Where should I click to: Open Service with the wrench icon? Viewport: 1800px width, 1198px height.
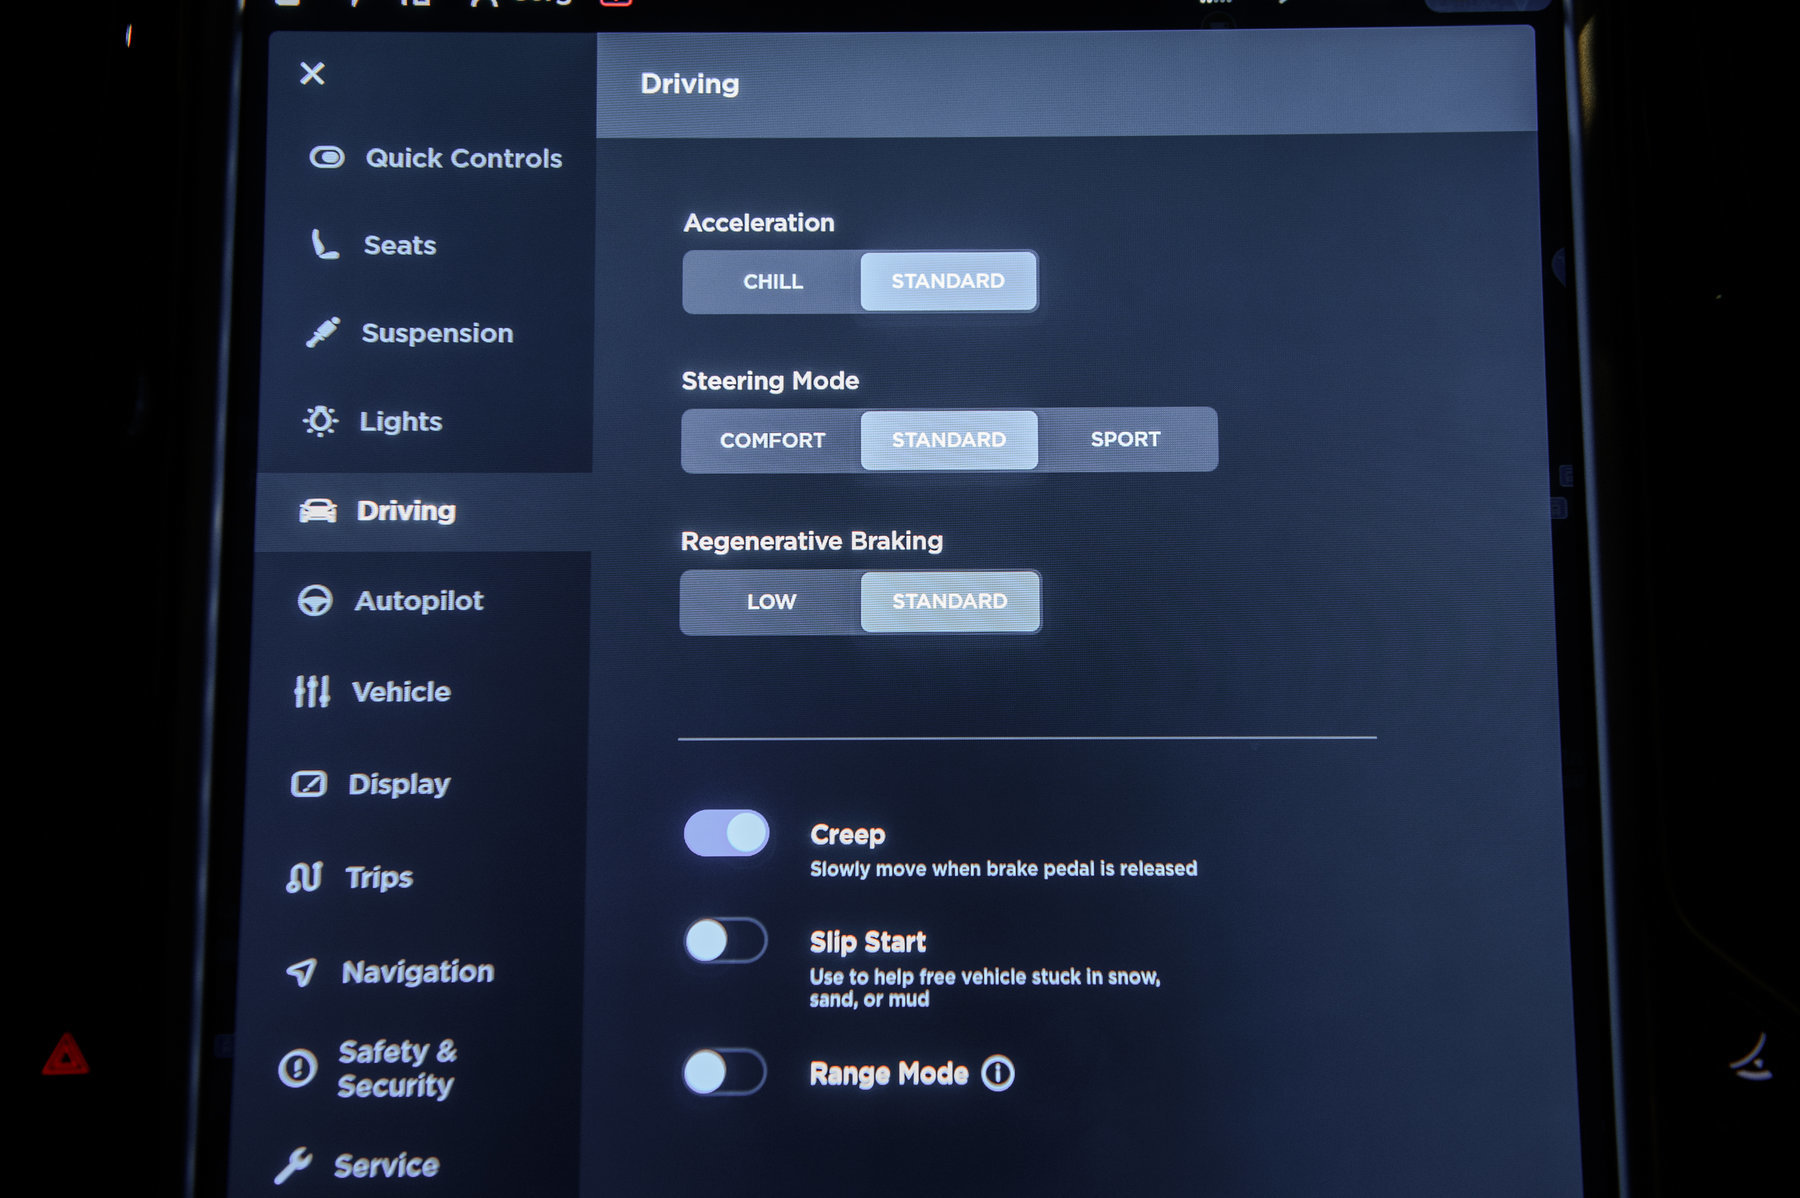pos(293,1165)
